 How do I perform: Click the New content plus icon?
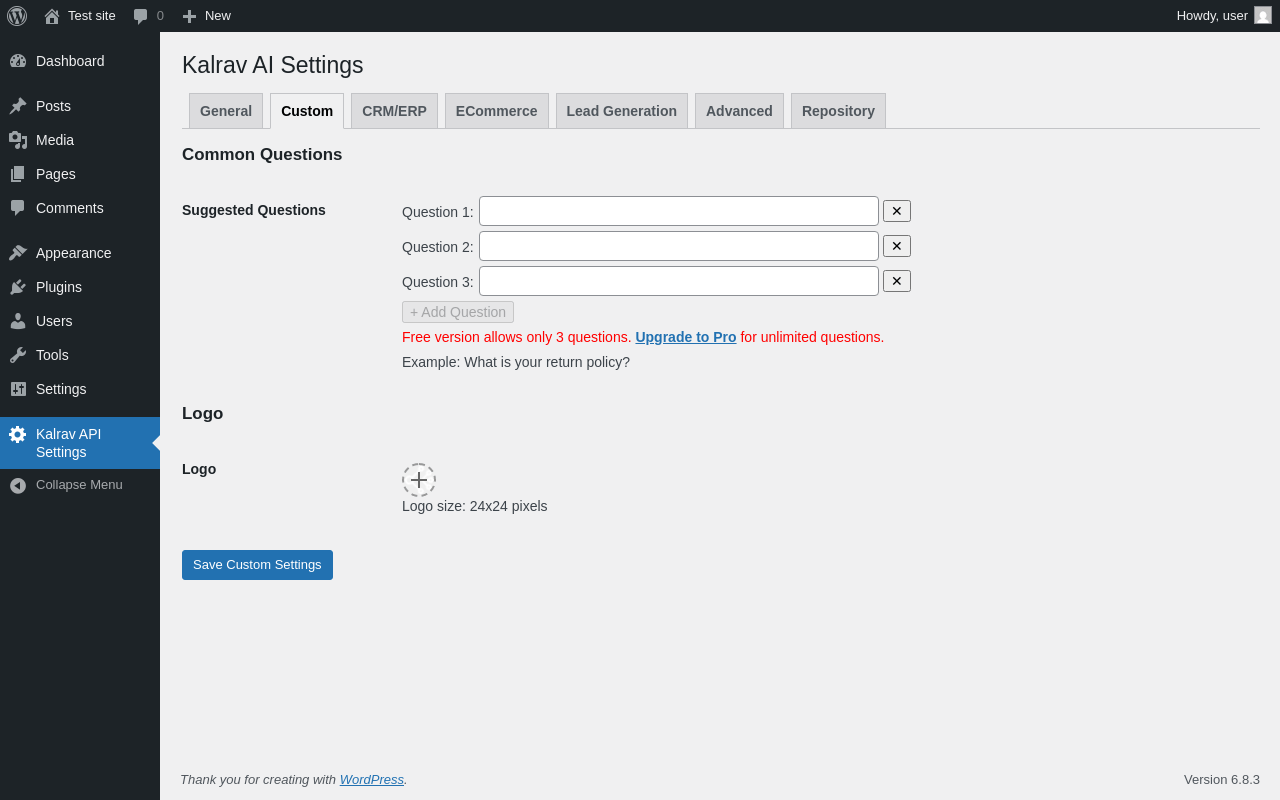[x=189, y=16]
